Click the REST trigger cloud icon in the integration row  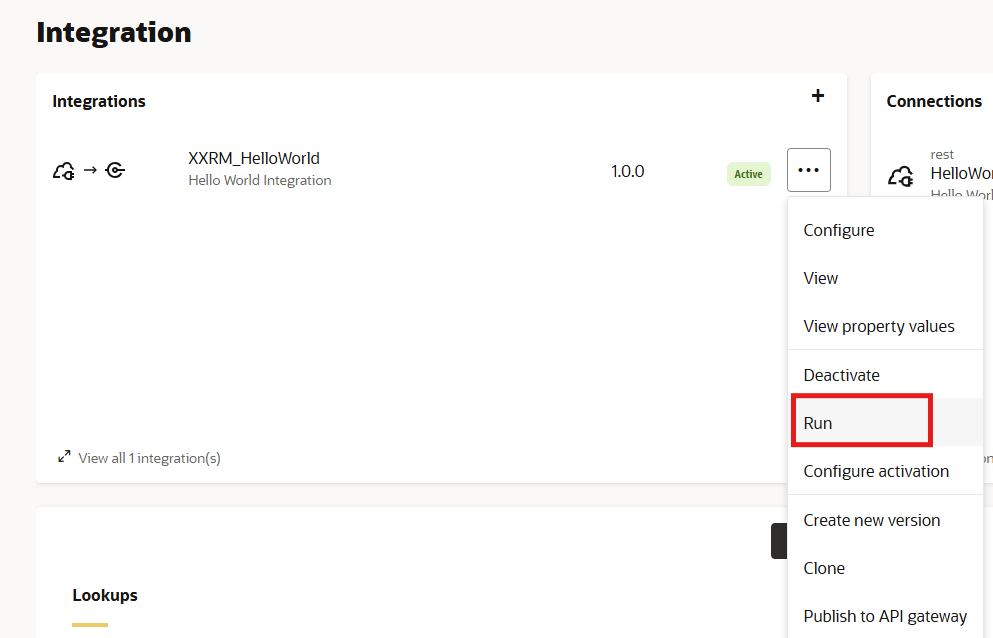[x=64, y=171]
